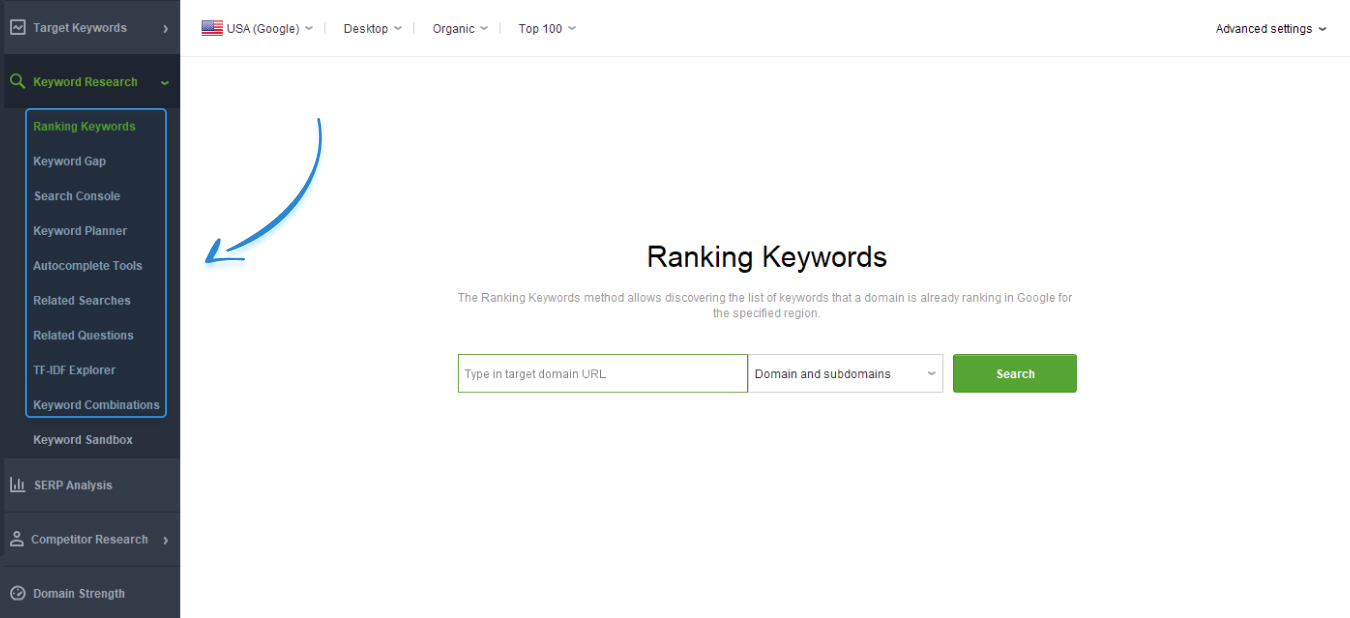Click the SERP Analysis bar chart icon

click(x=17, y=485)
